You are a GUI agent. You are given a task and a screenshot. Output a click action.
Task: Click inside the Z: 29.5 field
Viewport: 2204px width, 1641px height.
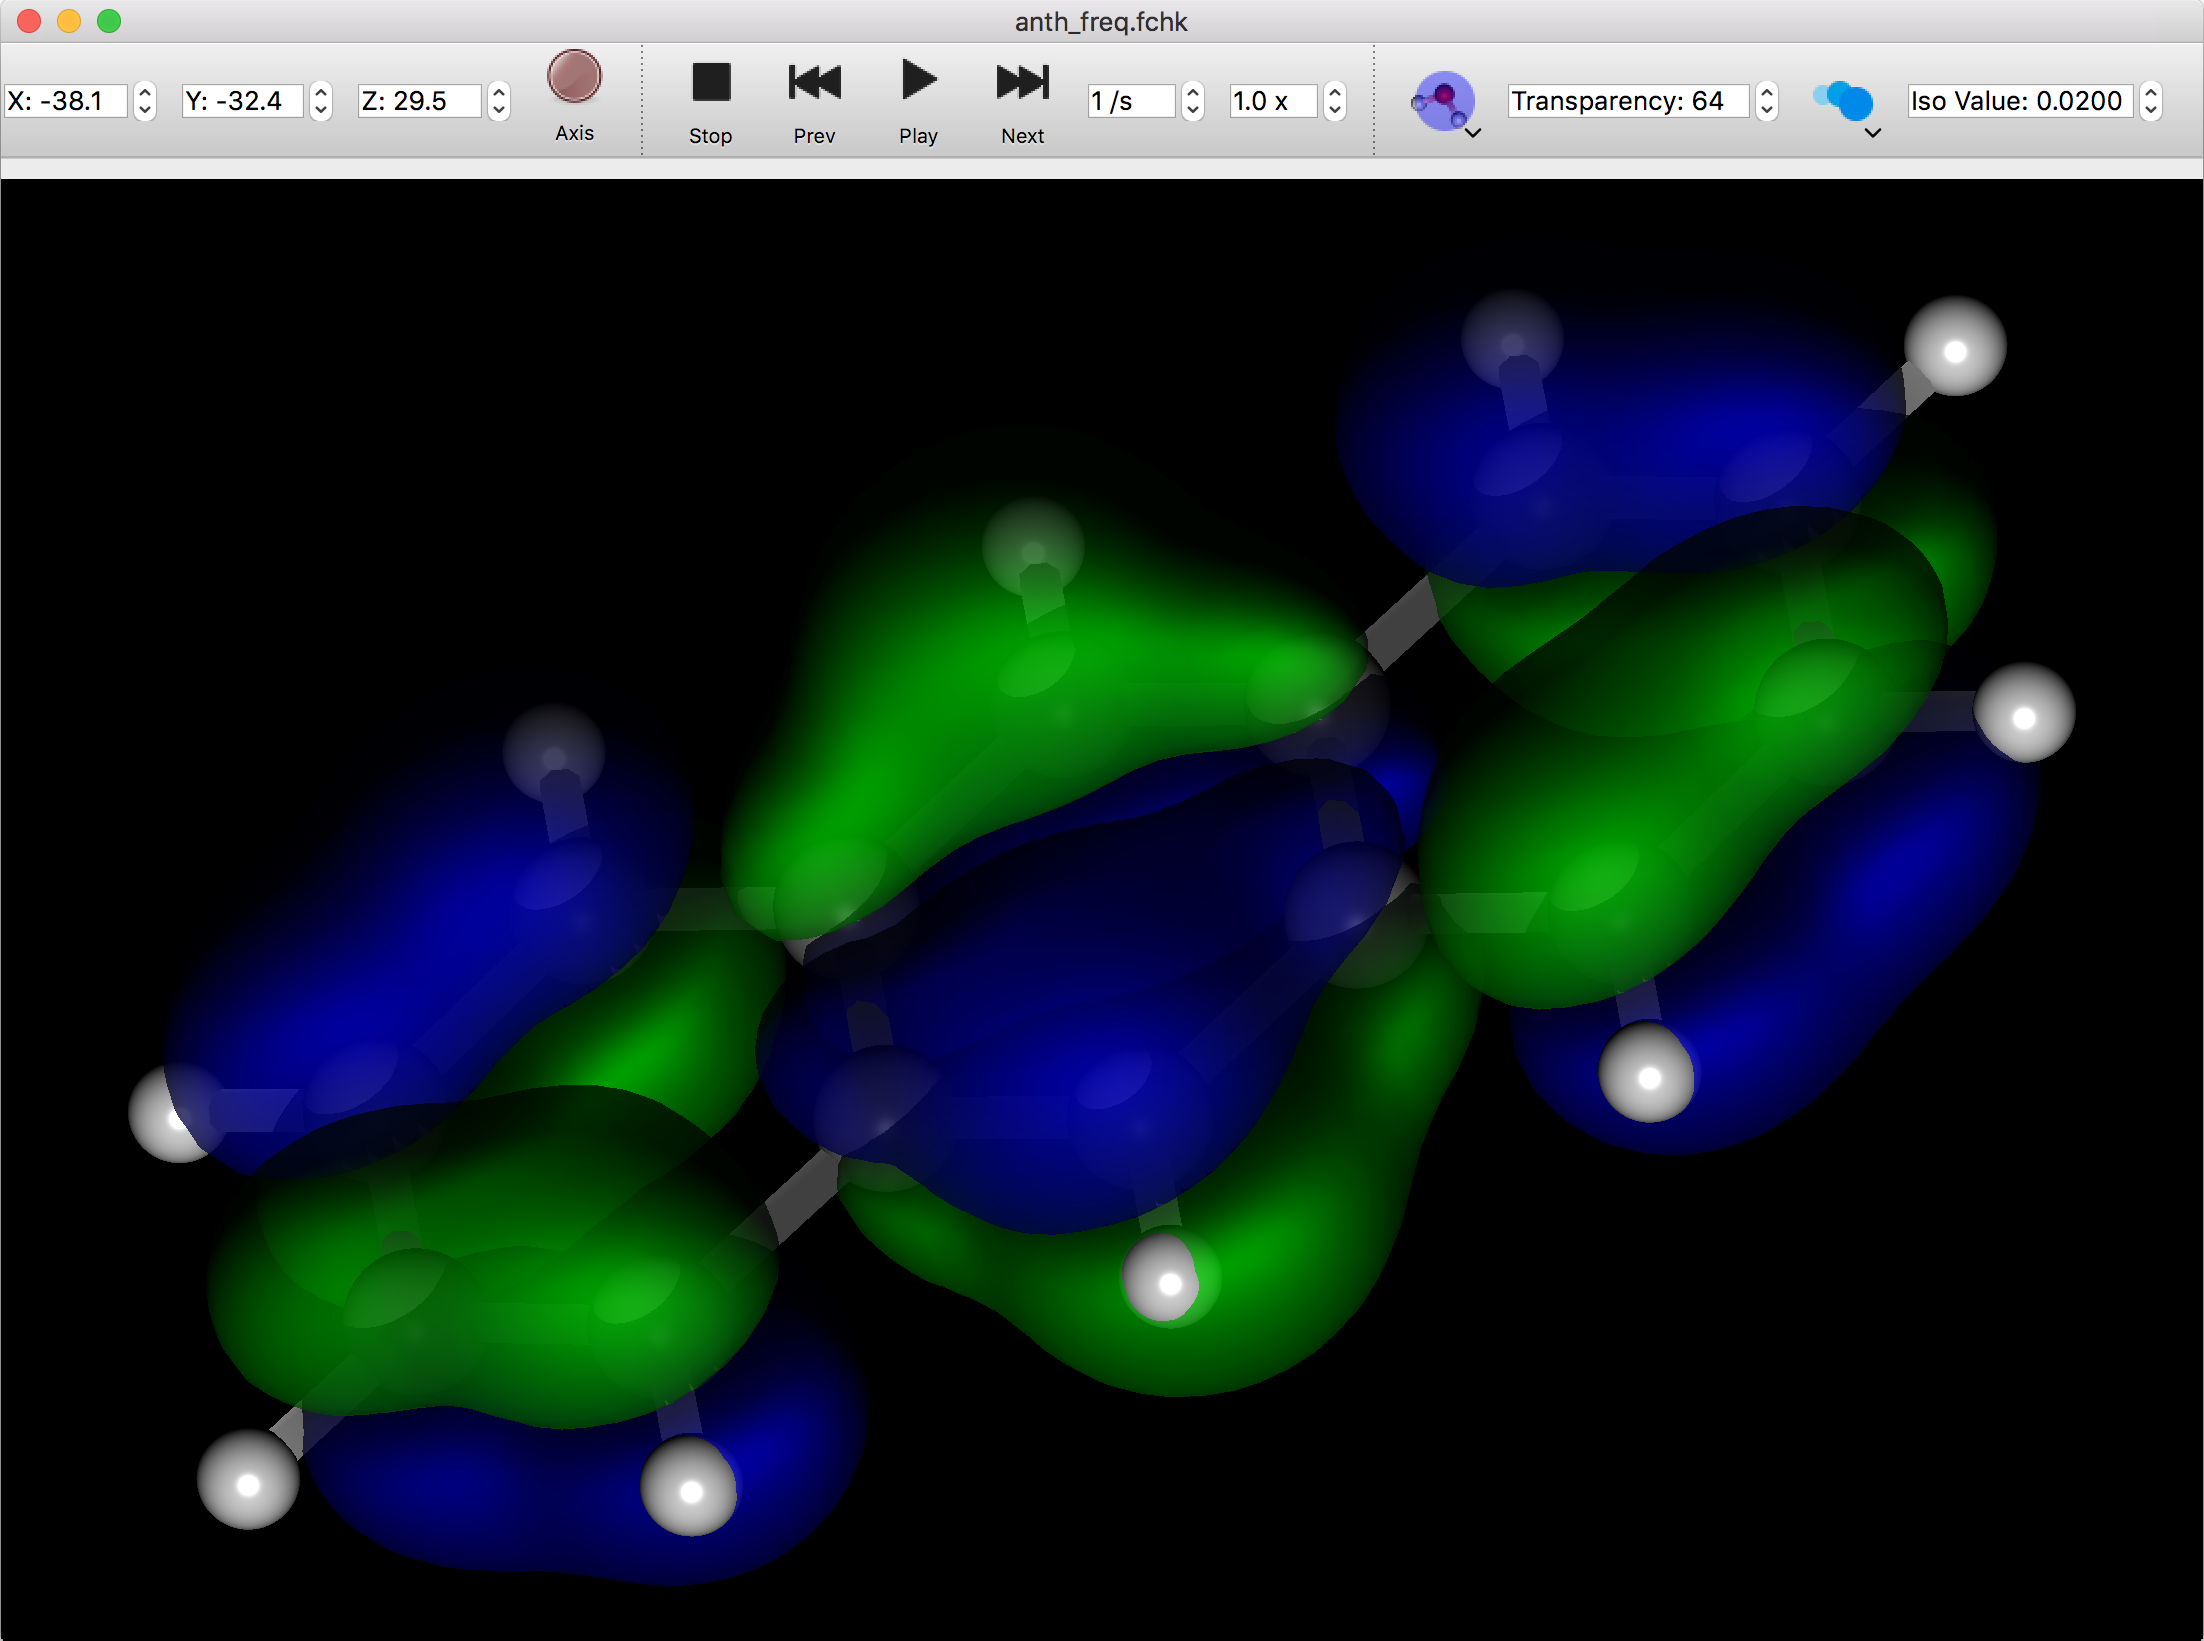[420, 100]
